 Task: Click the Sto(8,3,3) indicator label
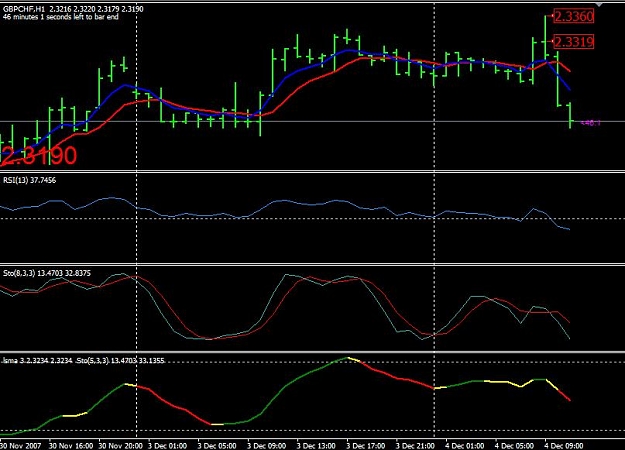pyautogui.click(x=47, y=273)
